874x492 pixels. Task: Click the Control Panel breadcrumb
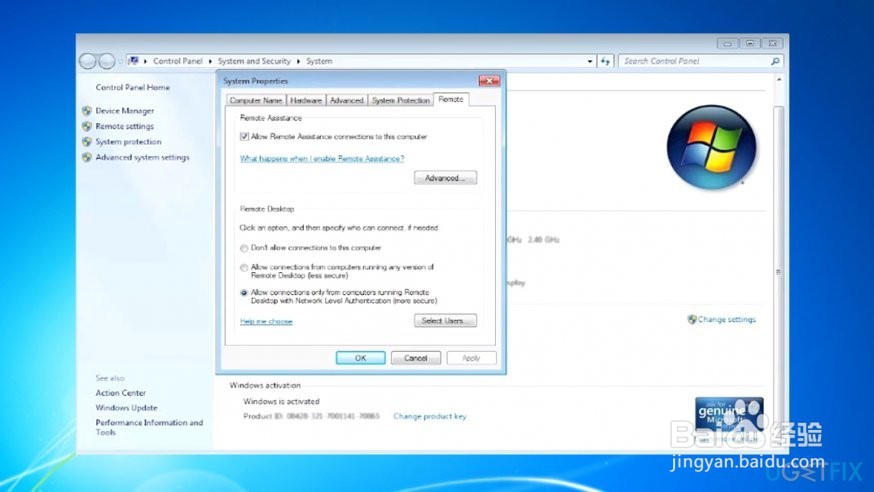[178, 61]
